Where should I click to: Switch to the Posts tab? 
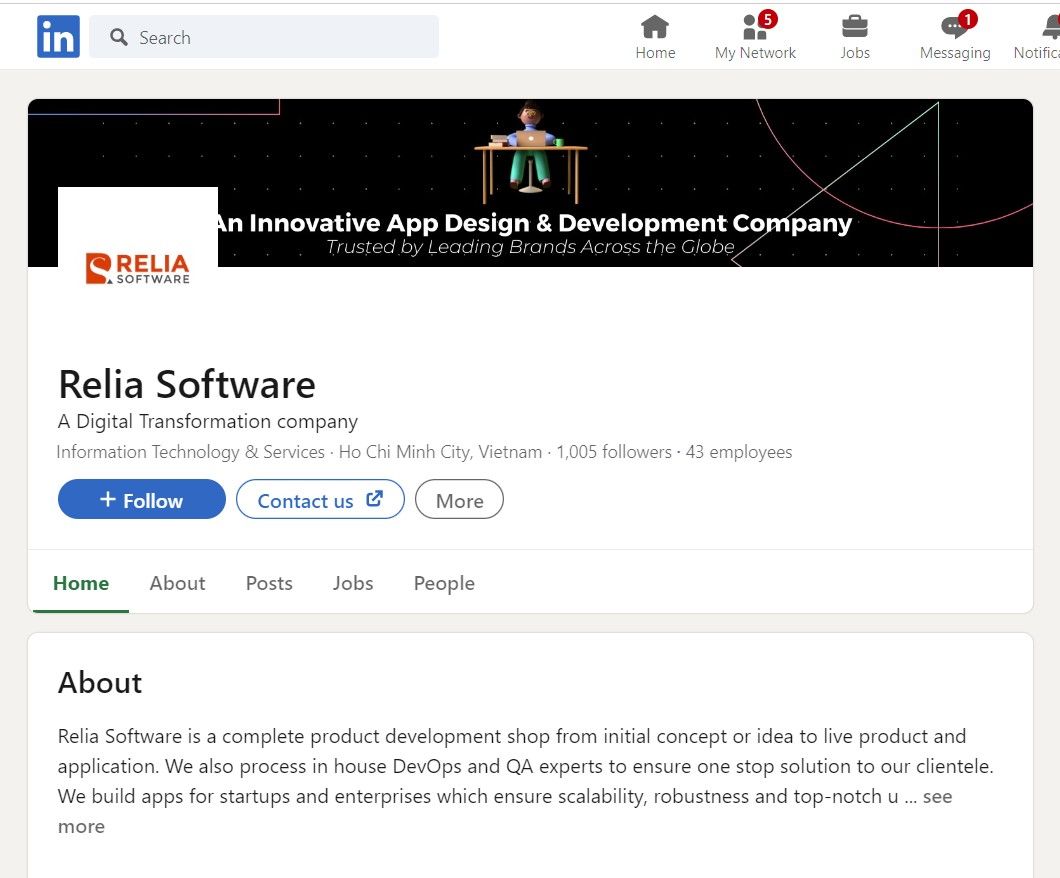pos(269,583)
